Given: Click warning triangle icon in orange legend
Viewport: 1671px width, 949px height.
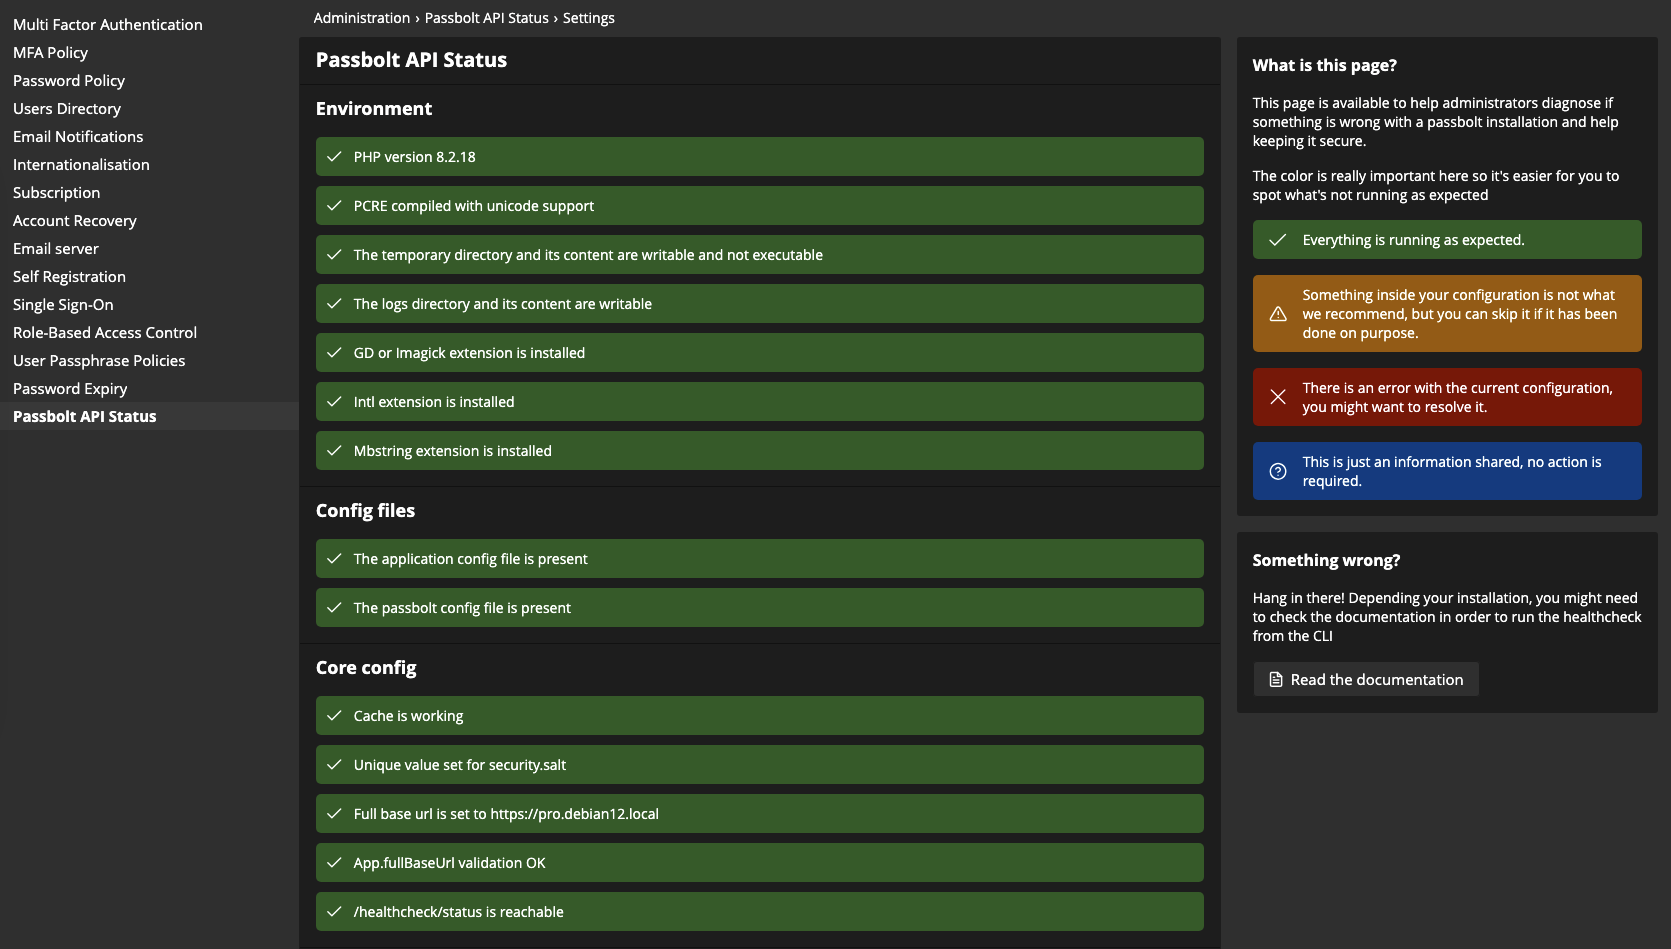Looking at the screenshot, I should click(1278, 314).
